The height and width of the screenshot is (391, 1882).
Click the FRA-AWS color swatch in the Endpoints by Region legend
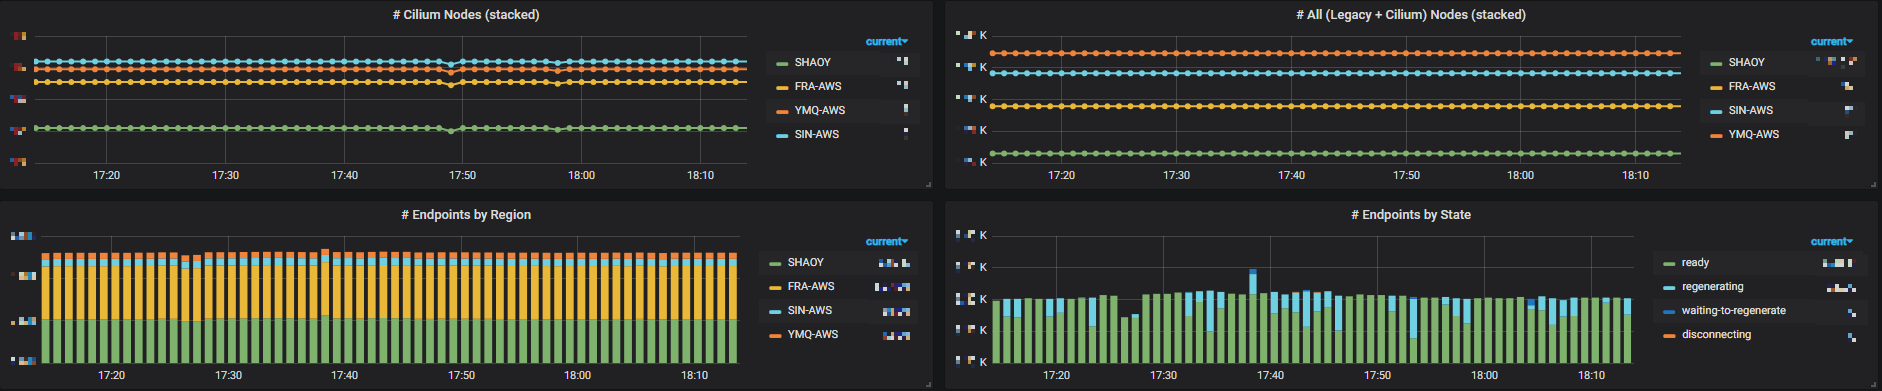(x=775, y=287)
